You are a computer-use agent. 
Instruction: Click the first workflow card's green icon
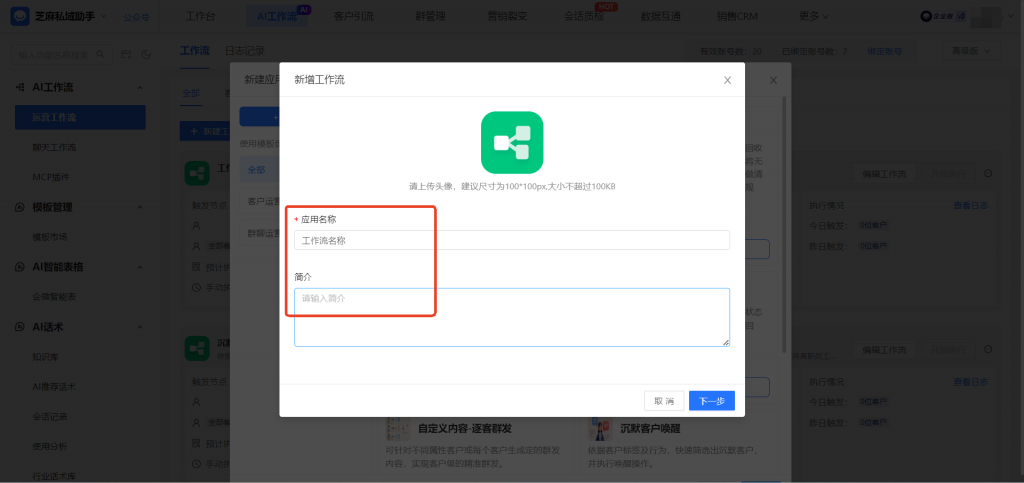pos(197,173)
